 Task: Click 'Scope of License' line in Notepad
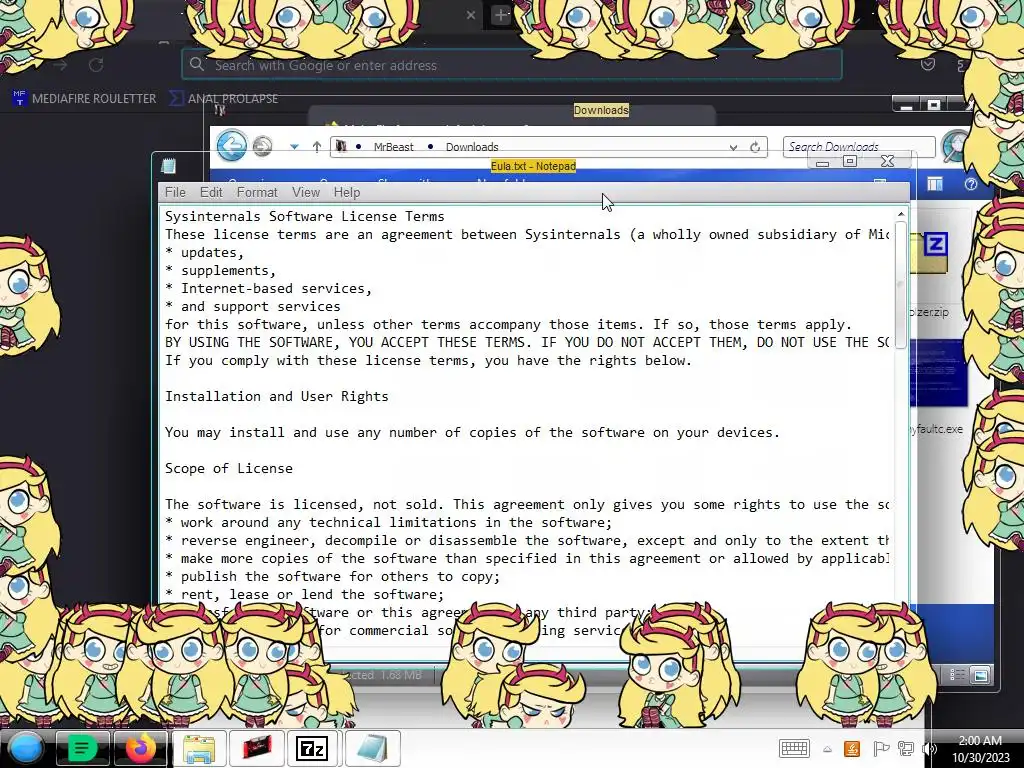click(x=229, y=468)
